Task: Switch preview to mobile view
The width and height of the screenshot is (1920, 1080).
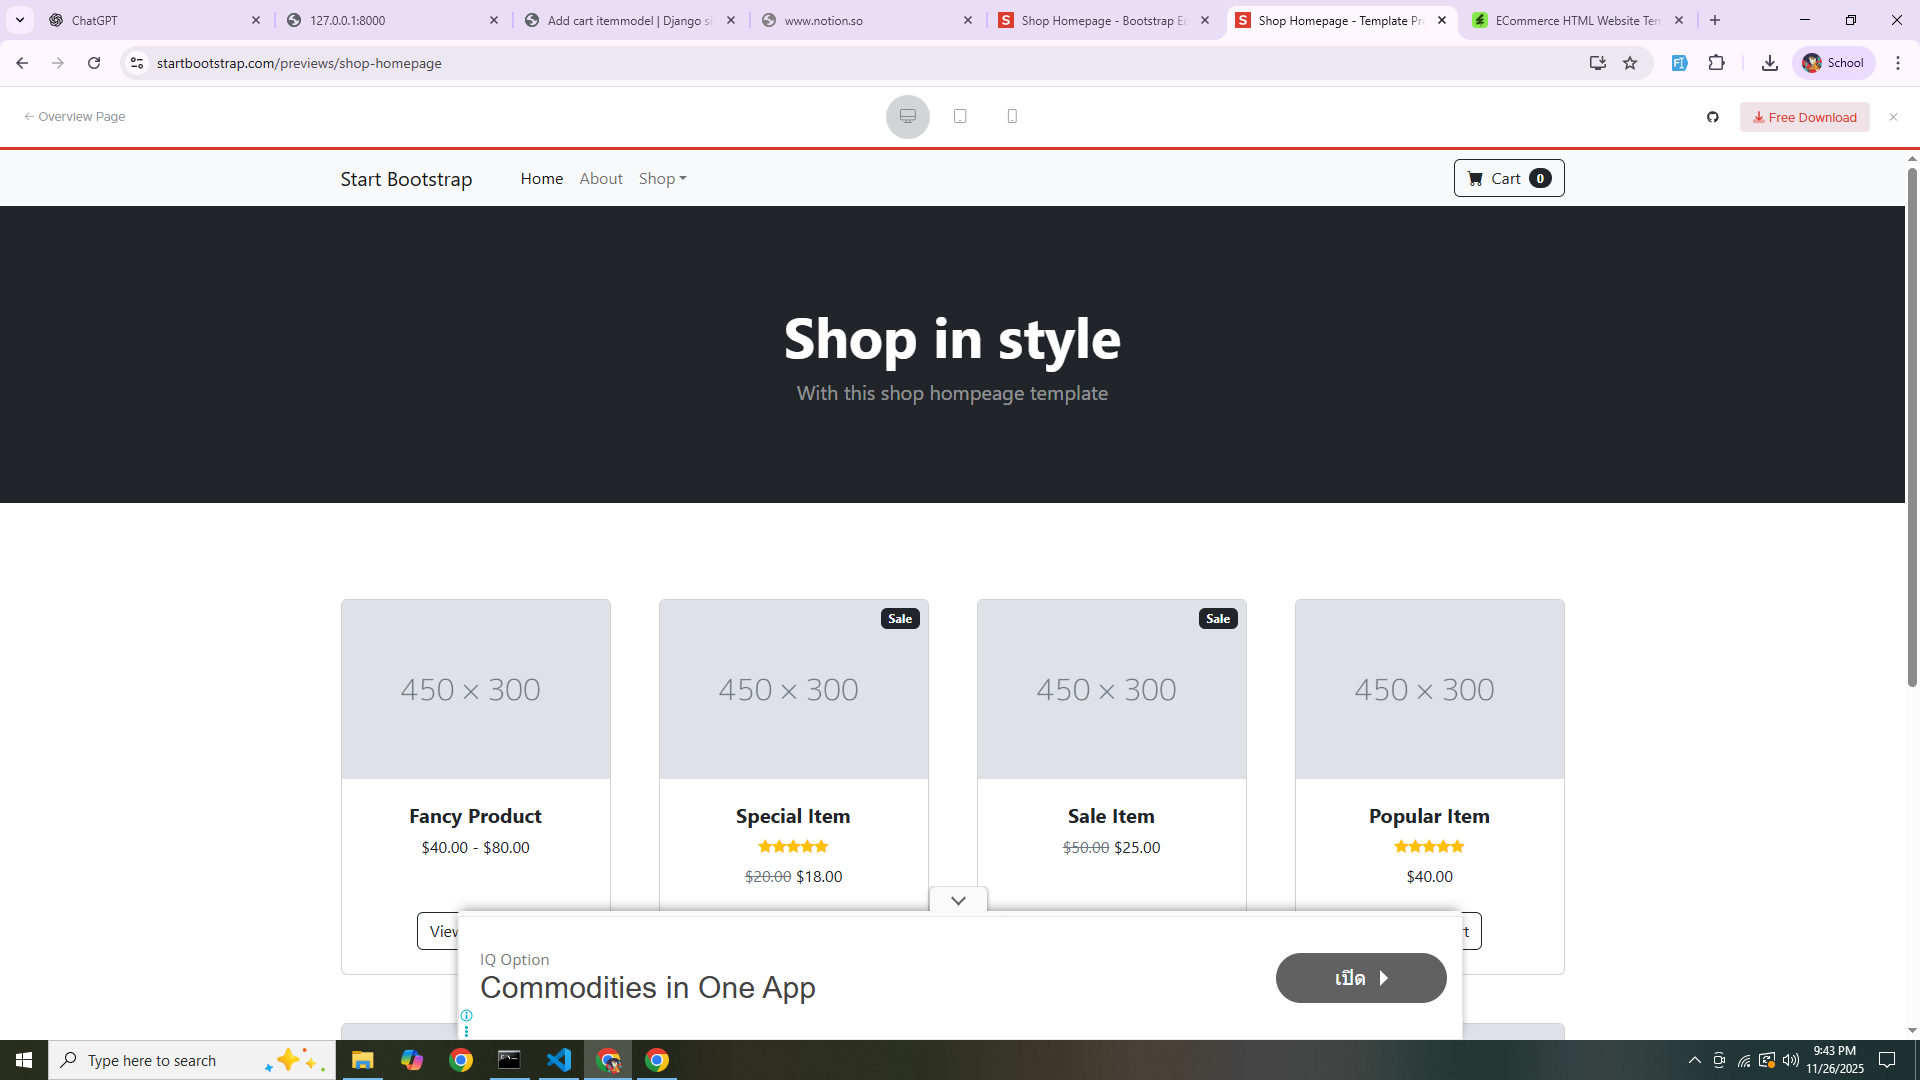Action: pyautogui.click(x=1012, y=116)
